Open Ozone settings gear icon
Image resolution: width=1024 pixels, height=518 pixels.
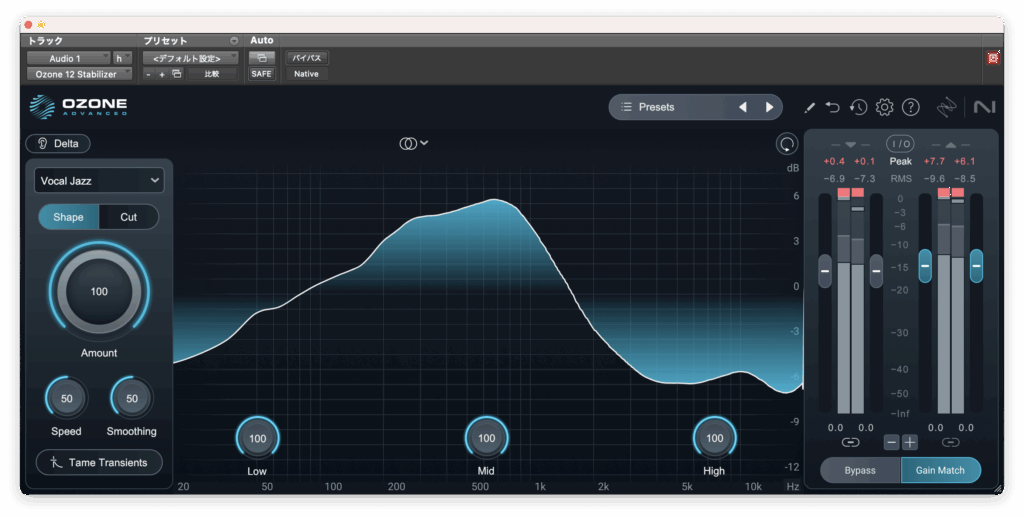(884, 107)
